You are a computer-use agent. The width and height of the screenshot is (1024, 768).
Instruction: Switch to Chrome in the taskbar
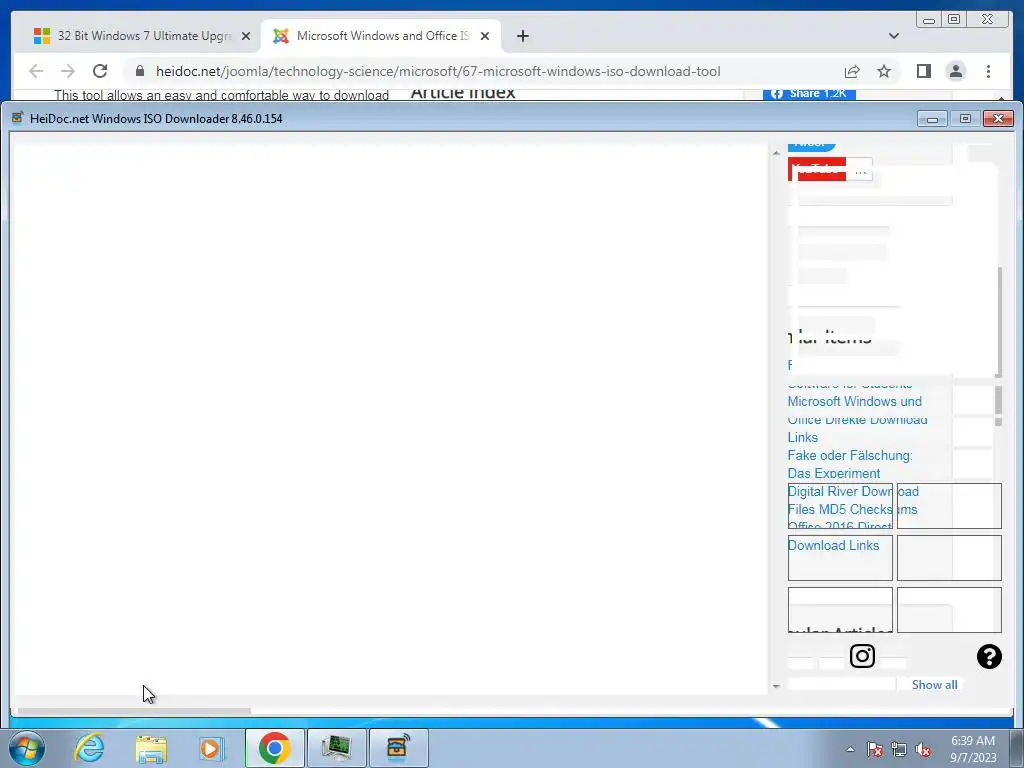pyautogui.click(x=274, y=748)
